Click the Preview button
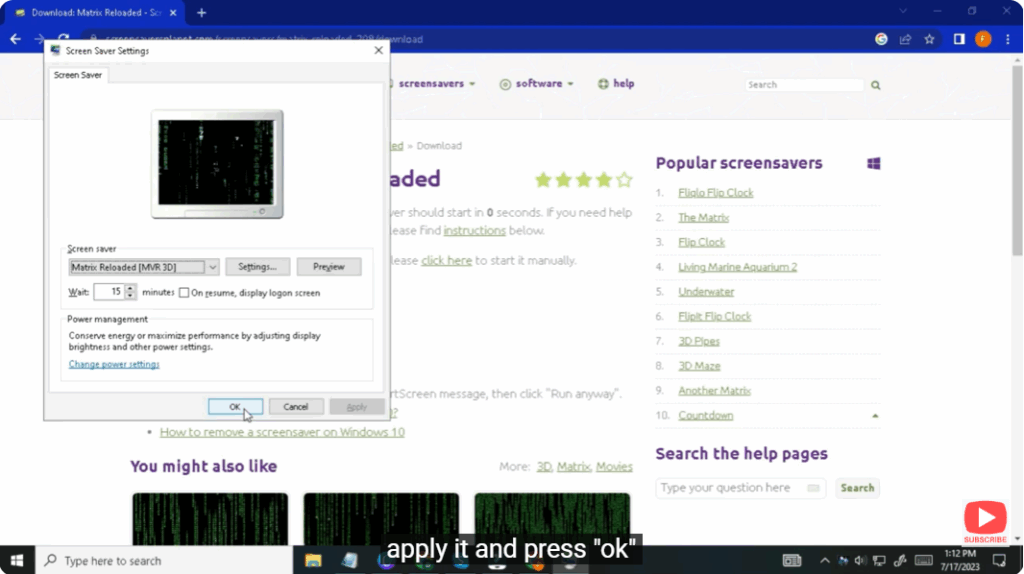 [328, 267]
